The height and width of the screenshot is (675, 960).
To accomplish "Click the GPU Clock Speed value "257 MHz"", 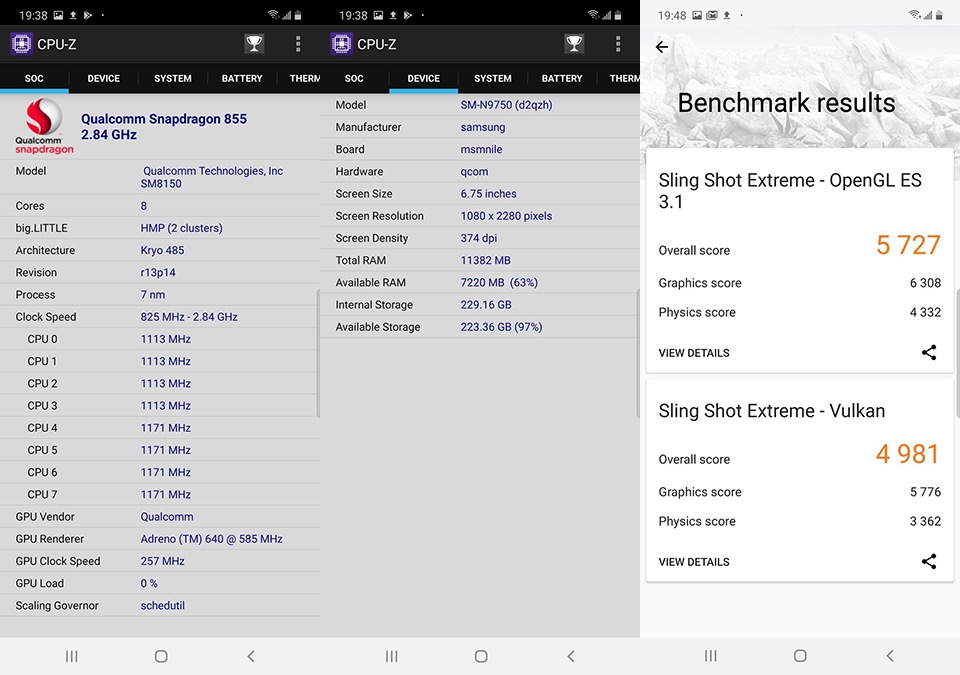I will click(162, 561).
